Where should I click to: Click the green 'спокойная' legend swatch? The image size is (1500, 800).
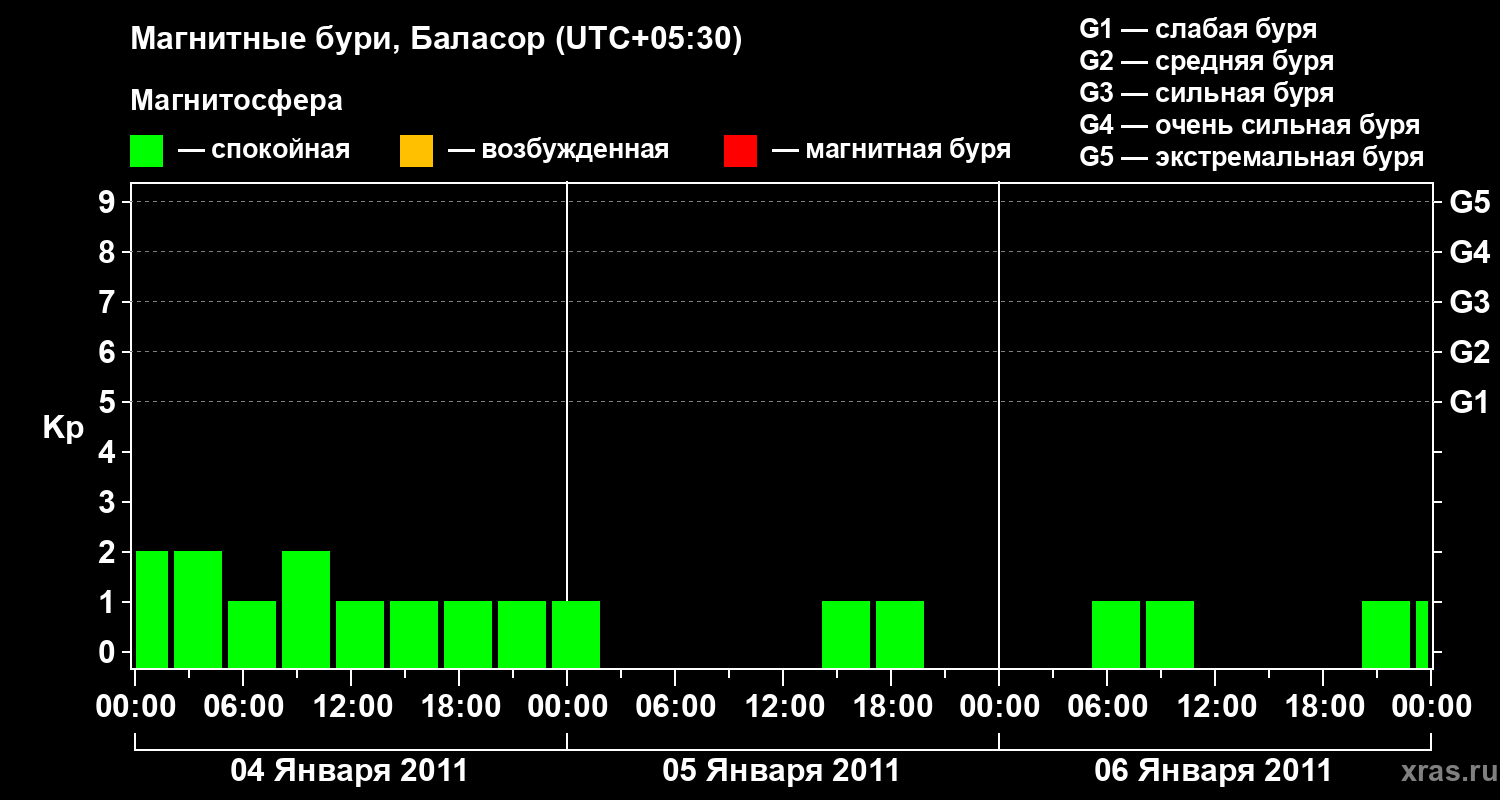pyautogui.click(x=146, y=150)
